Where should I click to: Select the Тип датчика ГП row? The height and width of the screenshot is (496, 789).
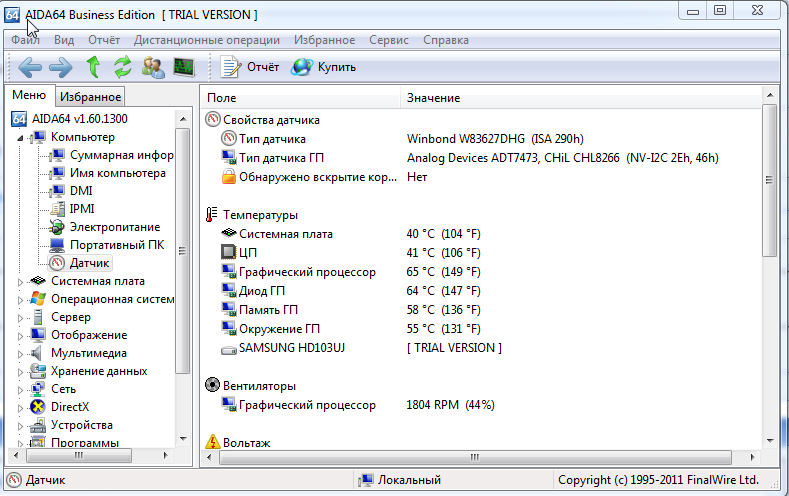tap(481, 158)
